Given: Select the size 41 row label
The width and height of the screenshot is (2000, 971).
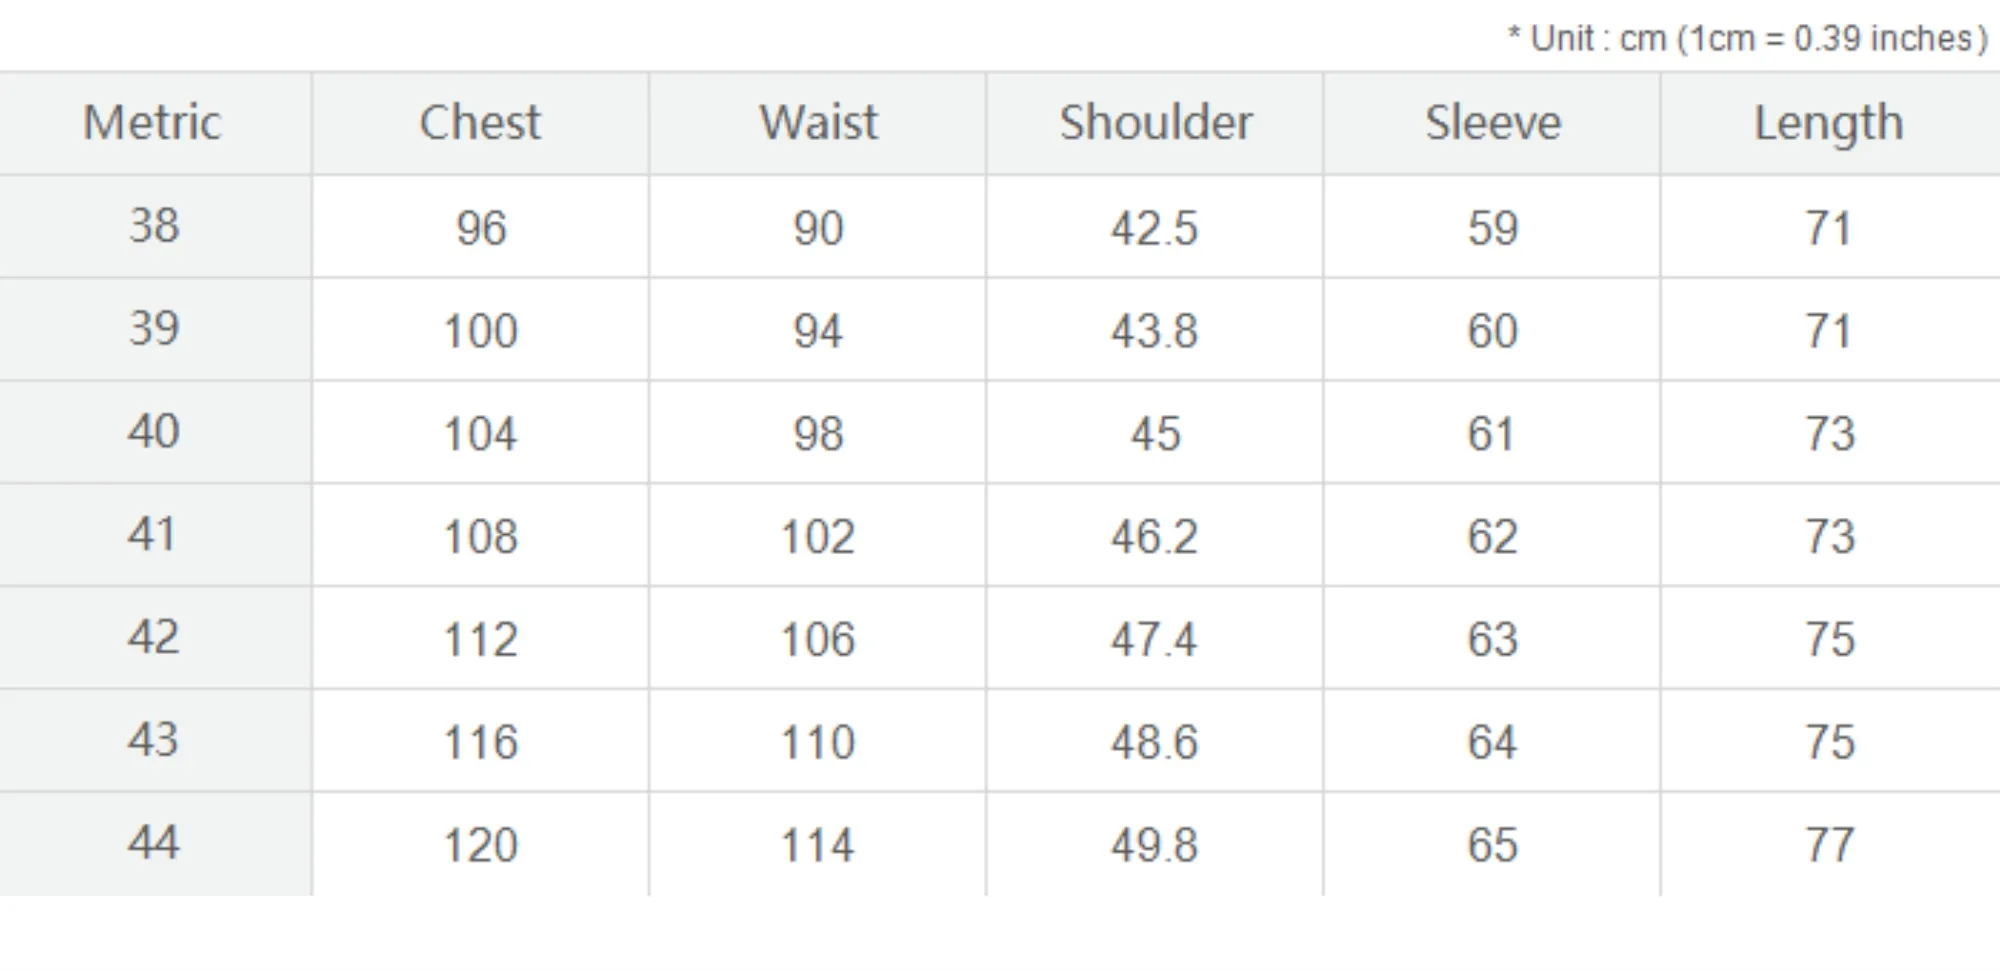Looking at the screenshot, I should pos(154,535).
